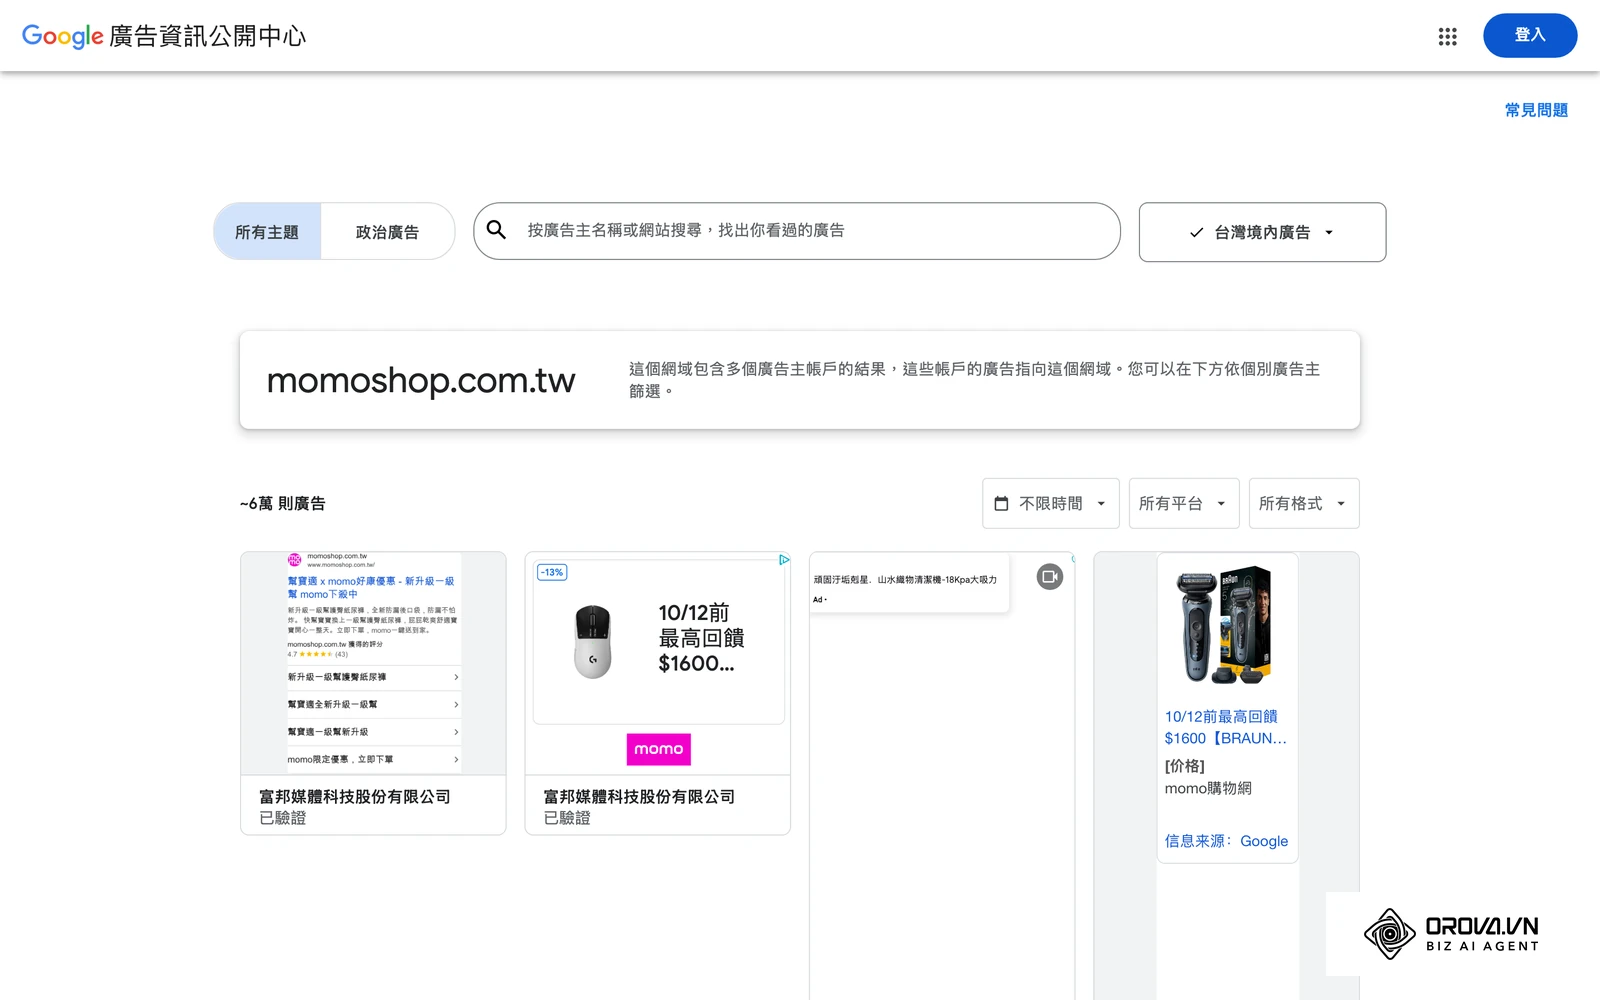Image resolution: width=1600 pixels, height=1000 pixels.
Task: Open the 所有平台 platform dropdown
Action: tap(1184, 503)
